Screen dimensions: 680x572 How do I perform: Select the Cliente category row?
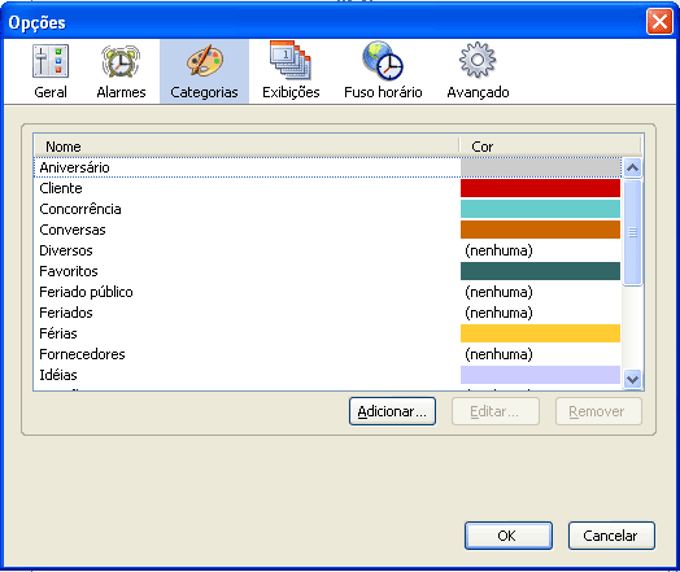[327, 188]
